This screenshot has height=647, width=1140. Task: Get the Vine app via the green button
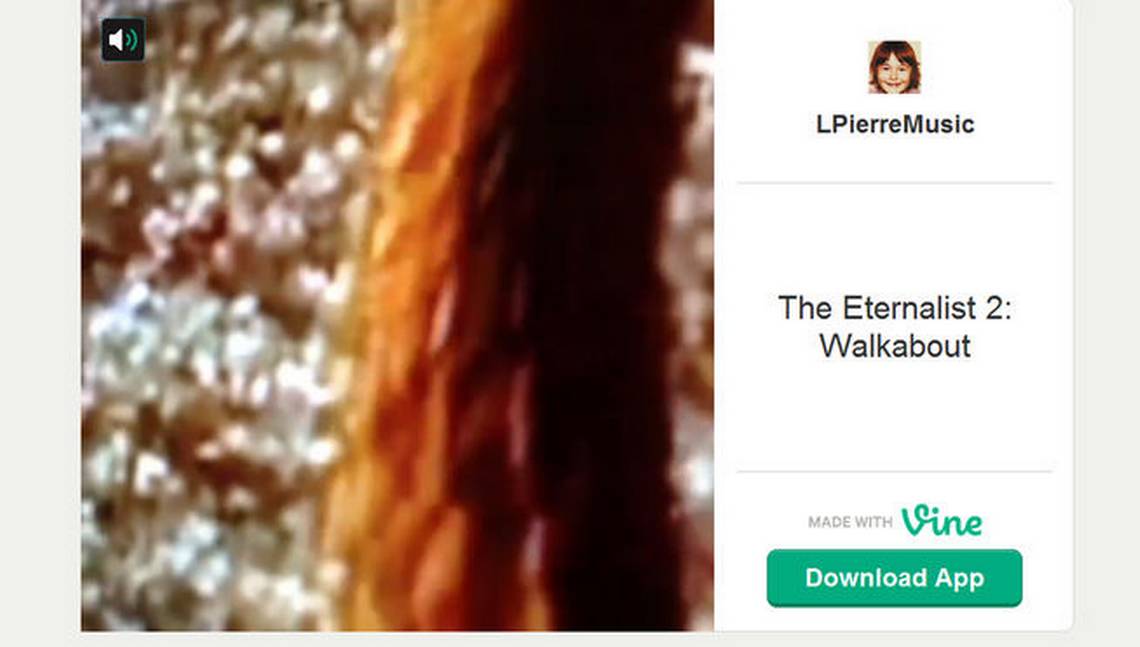click(894, 578)
